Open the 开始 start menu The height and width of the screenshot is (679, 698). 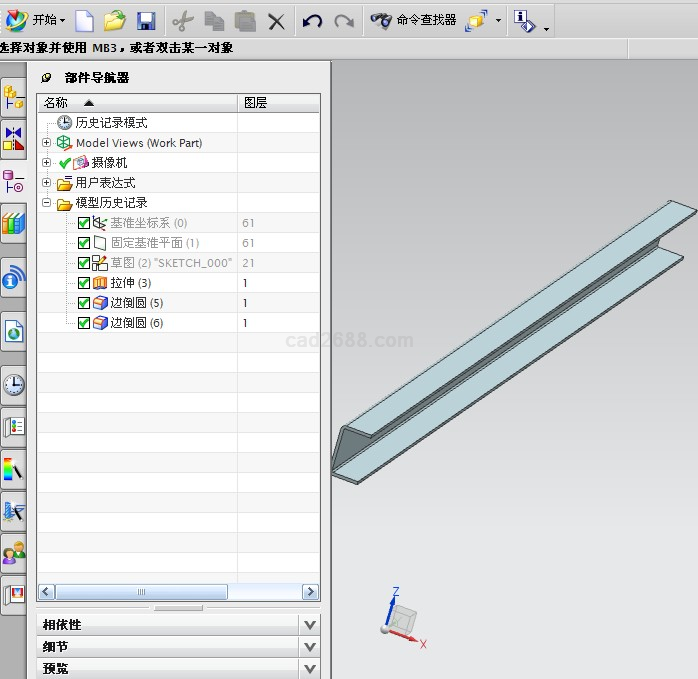point(36,20)
